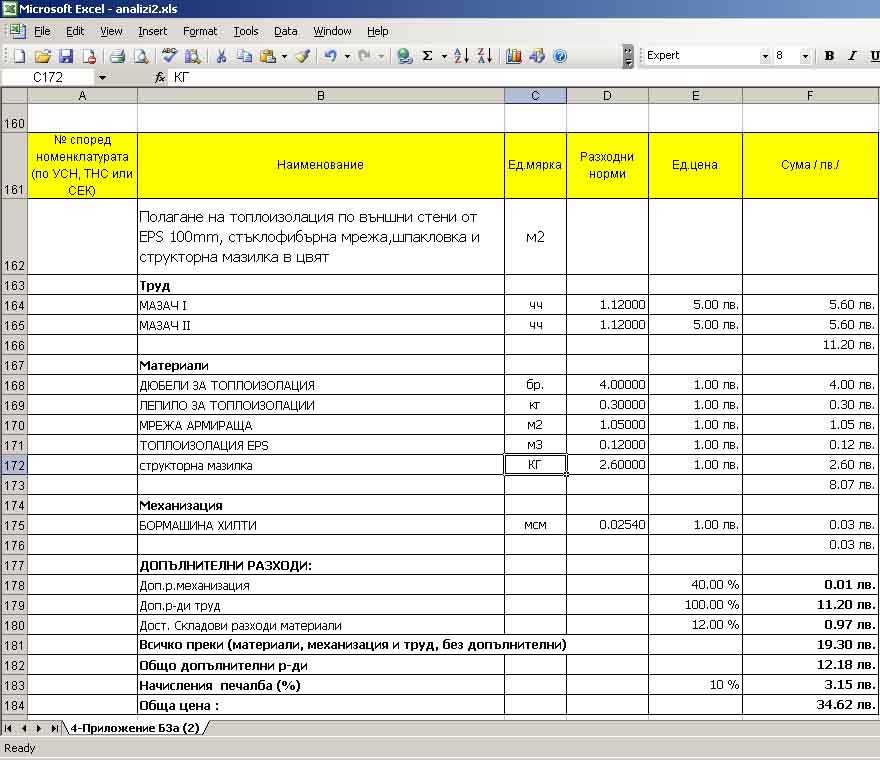This screenshot has height=760, width=880.
Task: Click the 'Наименование' yellow header cell
Action: (321, 165)
